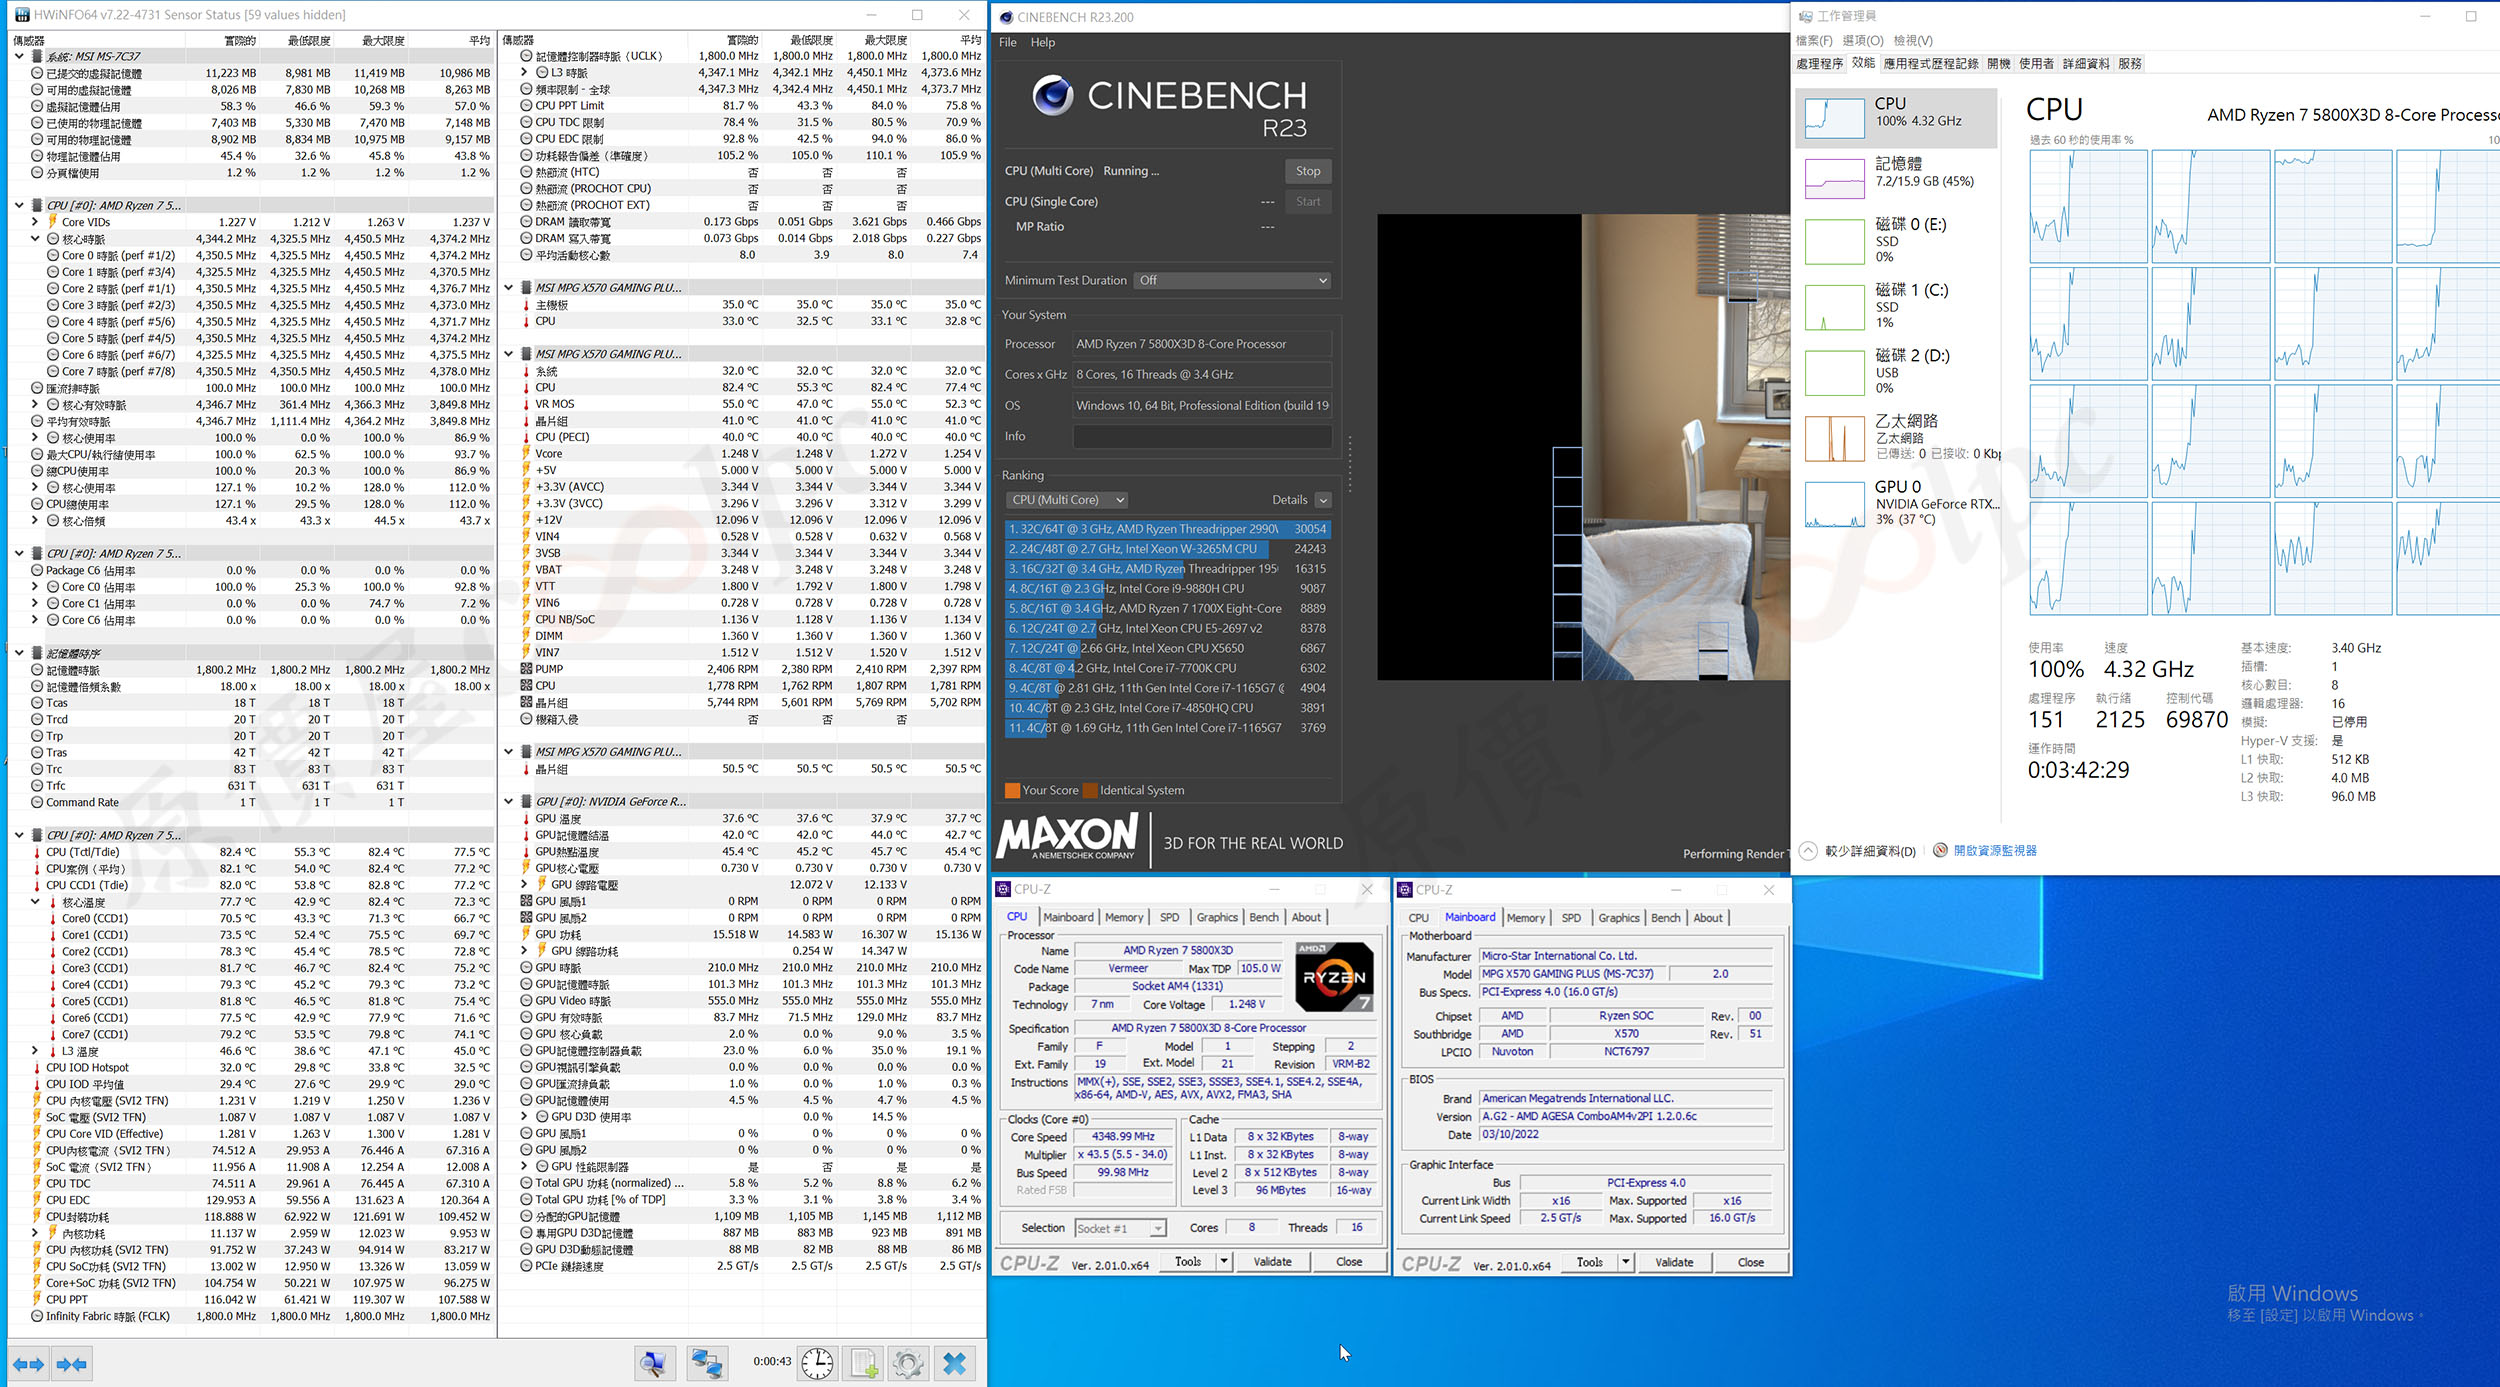Click the HWiNFO two-networked-monitors icon
The height and width of the screenshot is (1387, 2500).
707,1364
